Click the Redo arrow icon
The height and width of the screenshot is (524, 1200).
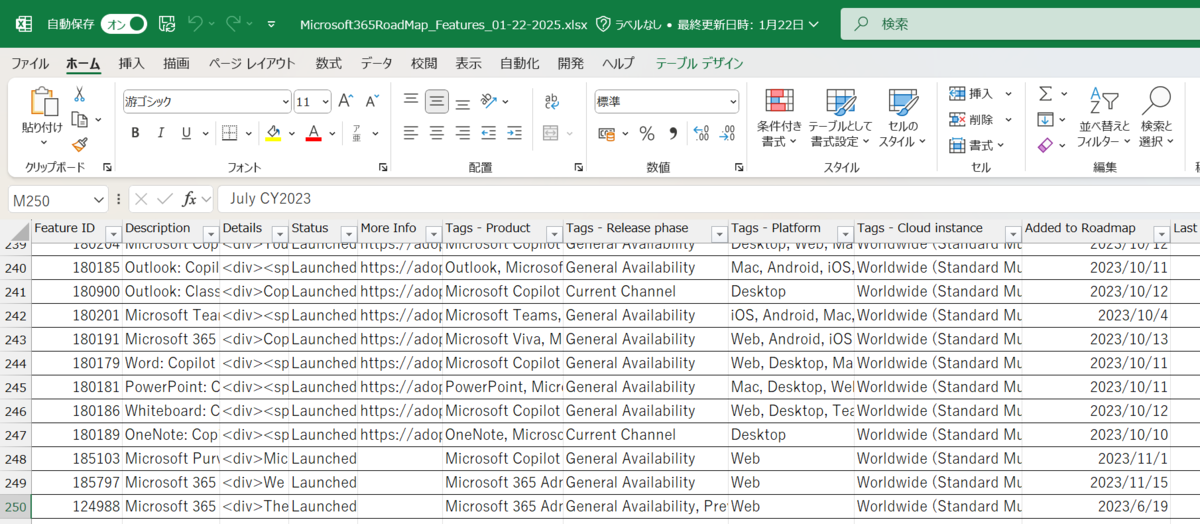(x=234, y=23)
